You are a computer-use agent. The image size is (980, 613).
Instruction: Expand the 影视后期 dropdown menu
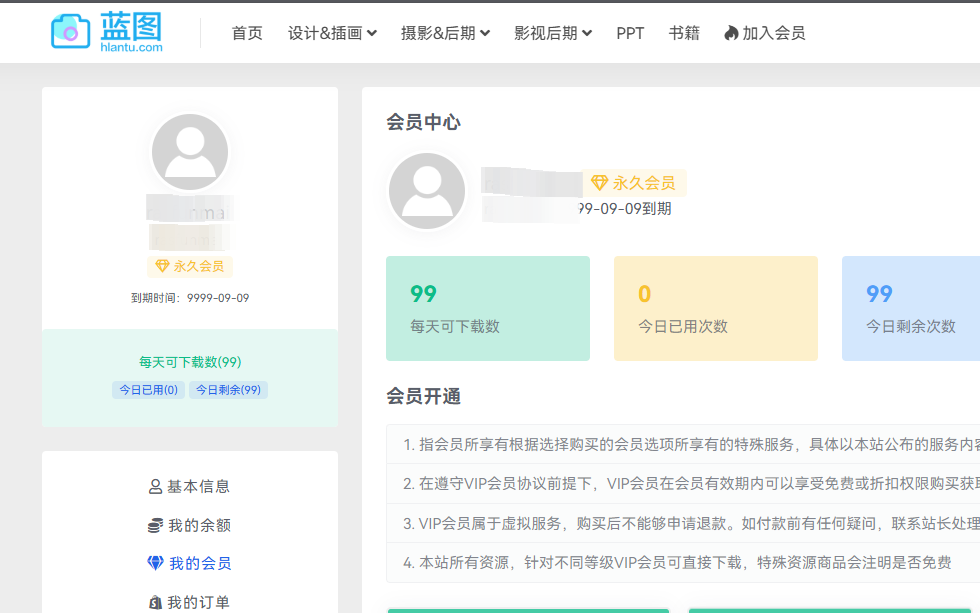552,33
